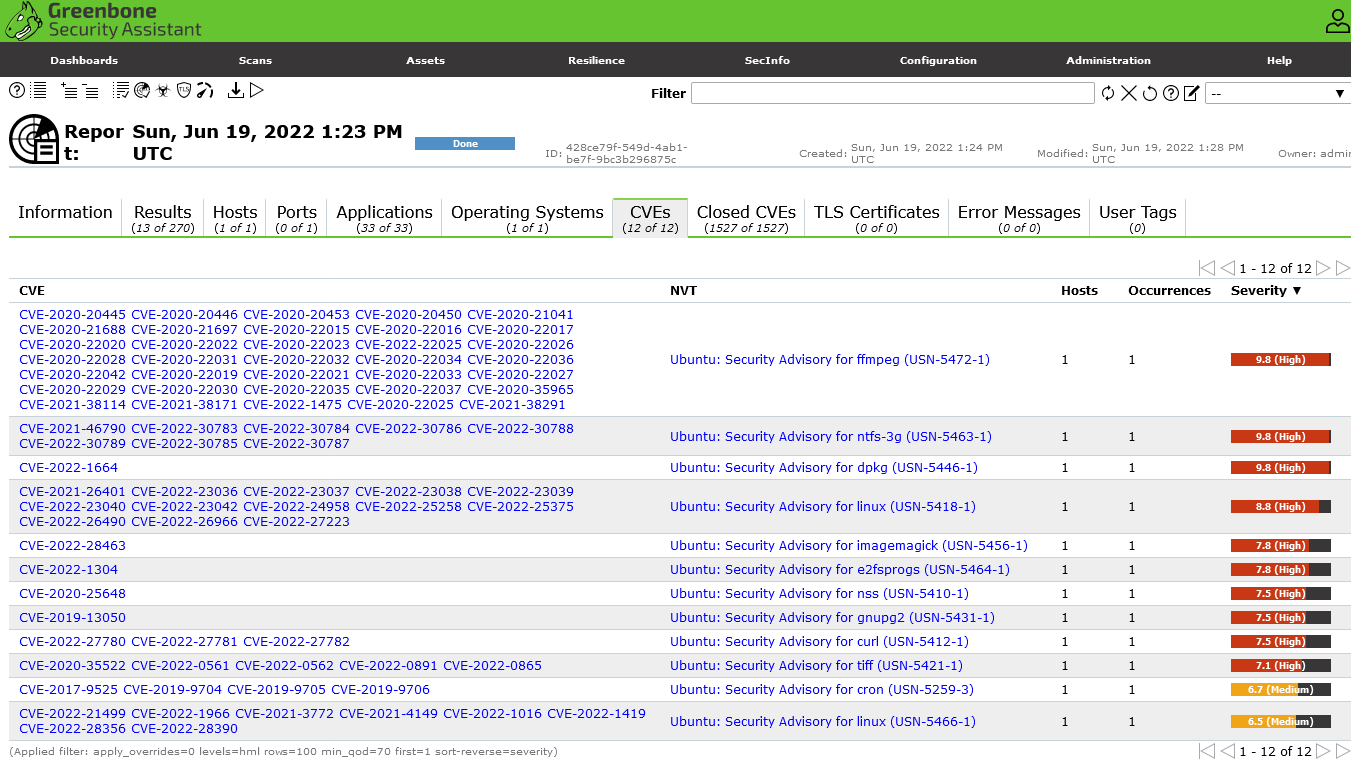Open the CVE-2022-1664 link
The width and height of the screenshot is (1351, 766).
68,468
